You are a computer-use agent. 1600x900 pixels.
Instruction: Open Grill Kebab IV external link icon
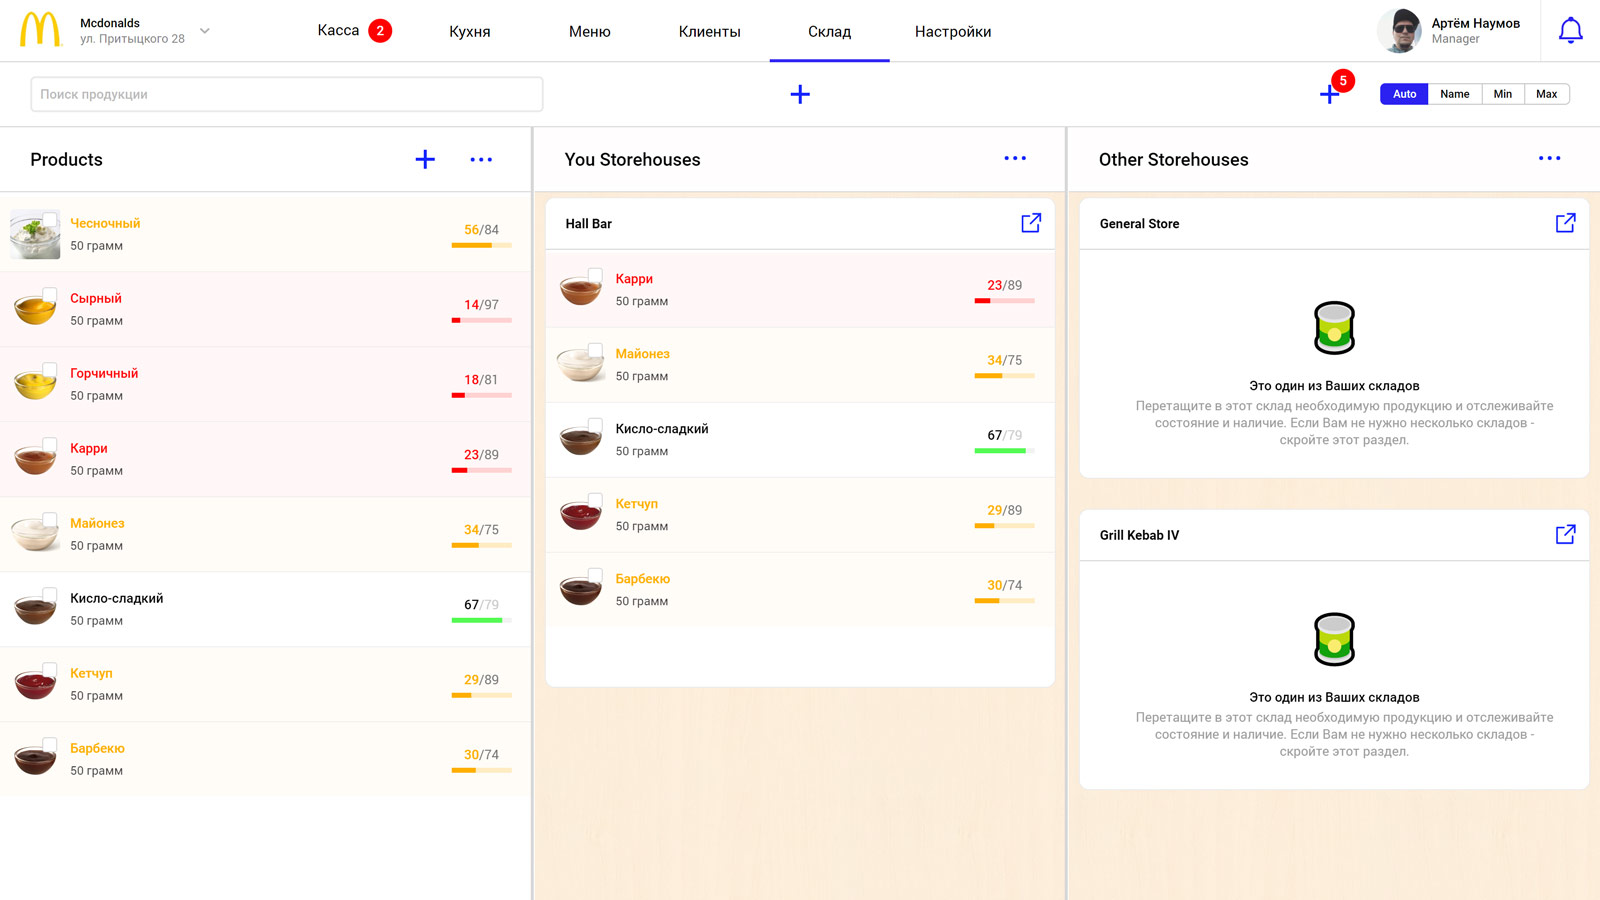tap(1565, 535)
